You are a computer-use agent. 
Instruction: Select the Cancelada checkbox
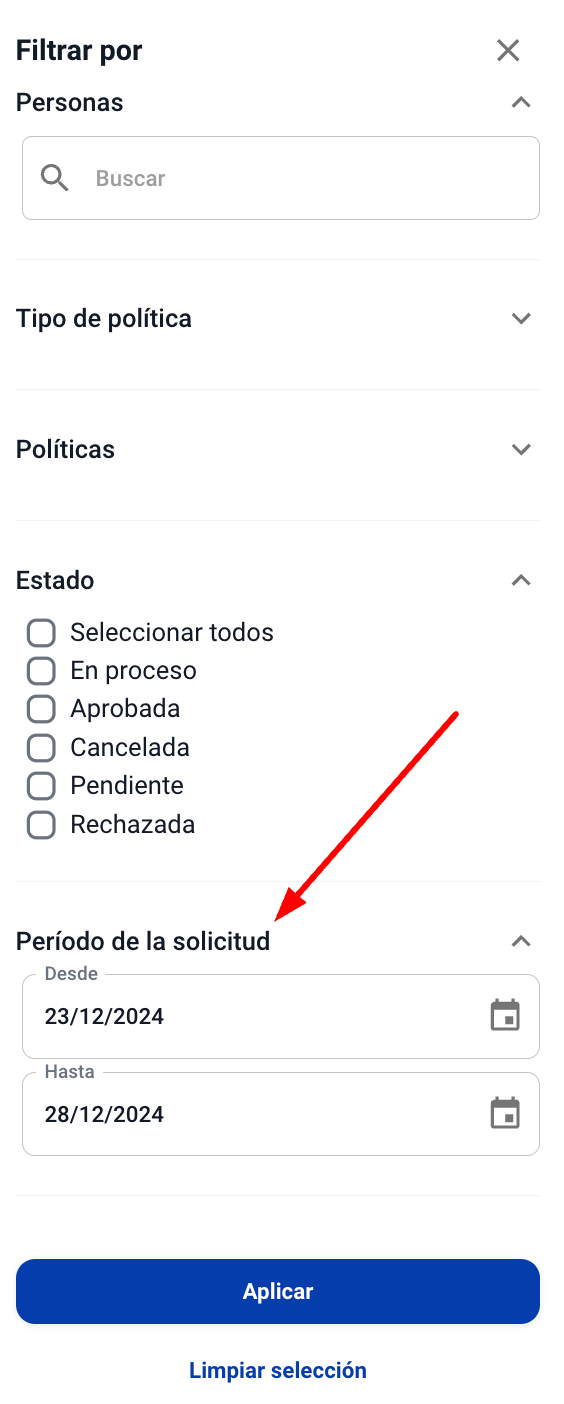click(x=41, y=748)
